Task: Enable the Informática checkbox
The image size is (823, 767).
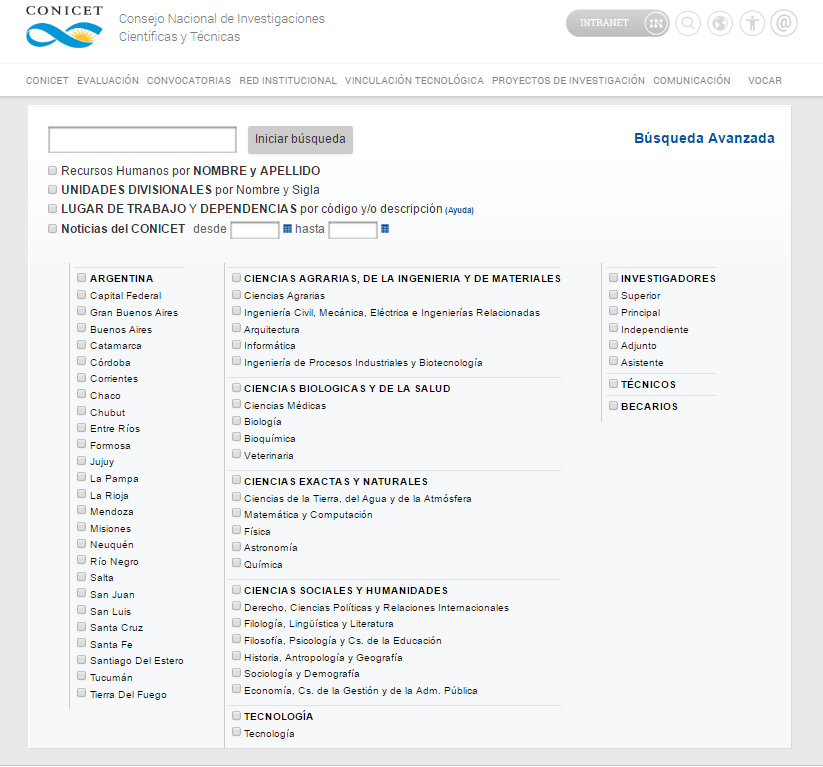Action: (x=236, y=345)
